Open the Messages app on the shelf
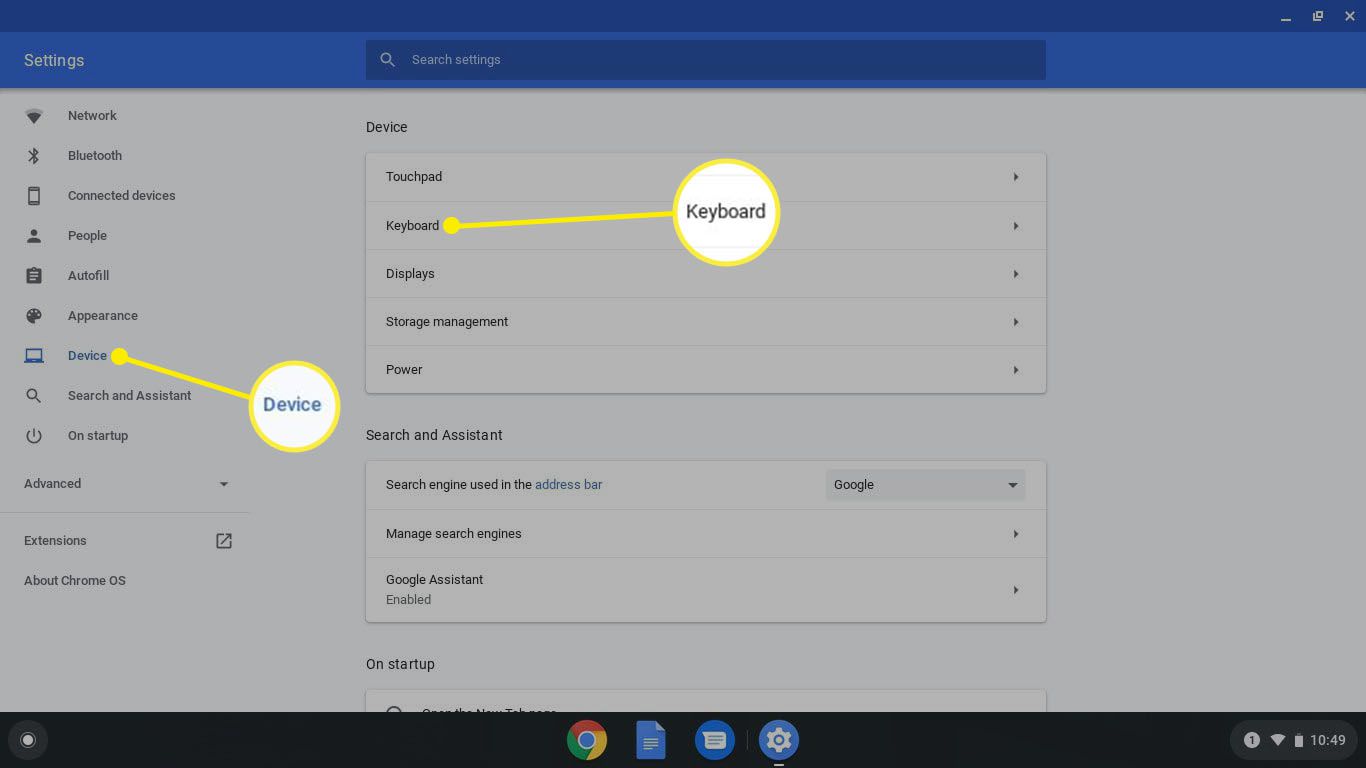The width and height of the screenshot is (1366, 768). (714, 740)
